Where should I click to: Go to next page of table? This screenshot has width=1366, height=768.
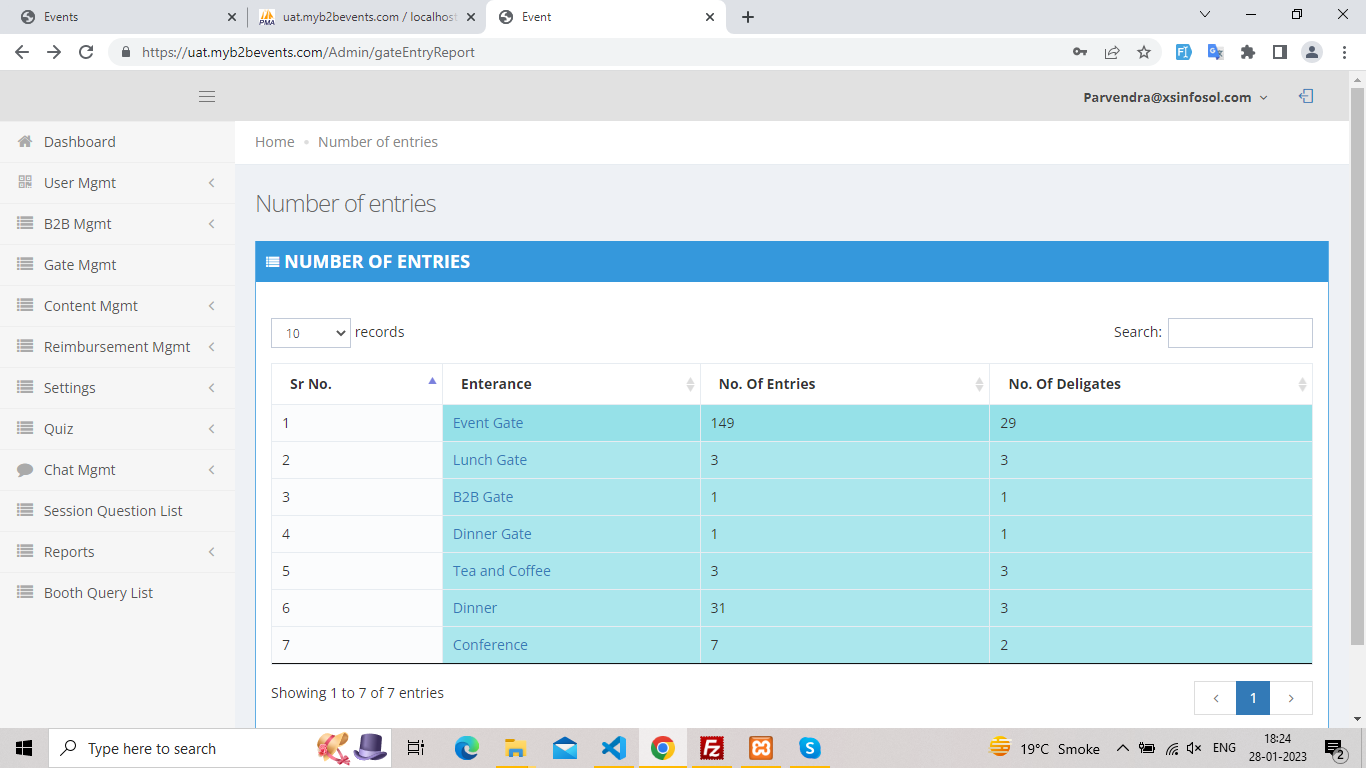pos(1291,698)
